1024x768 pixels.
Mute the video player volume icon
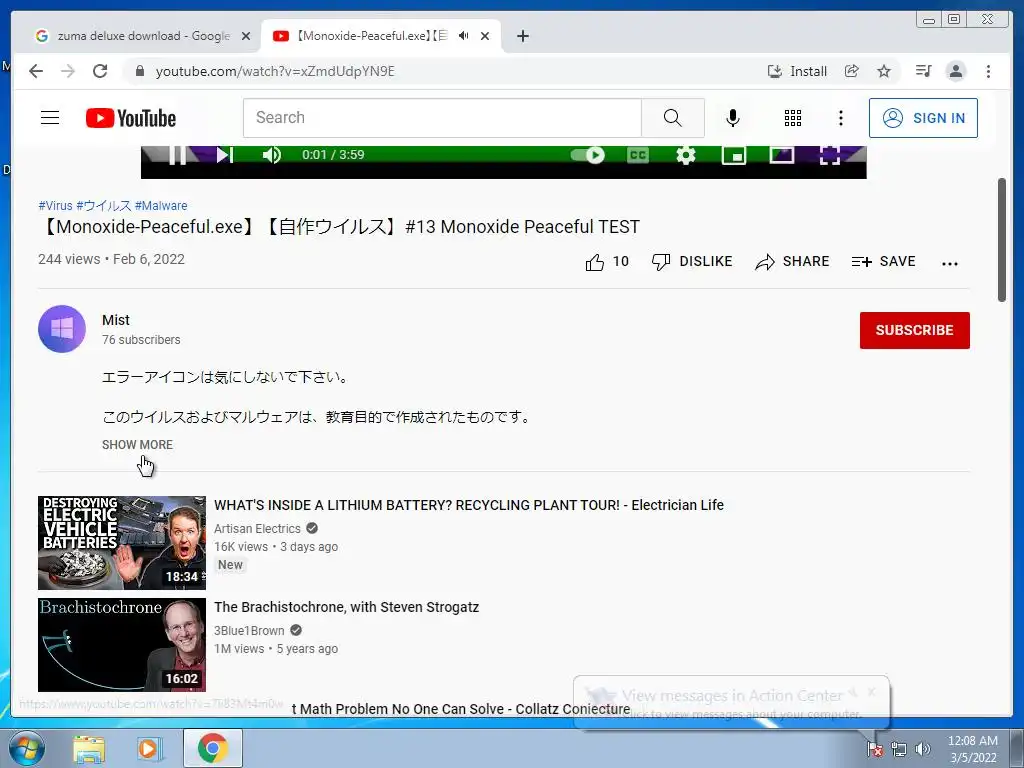(271, 155)
